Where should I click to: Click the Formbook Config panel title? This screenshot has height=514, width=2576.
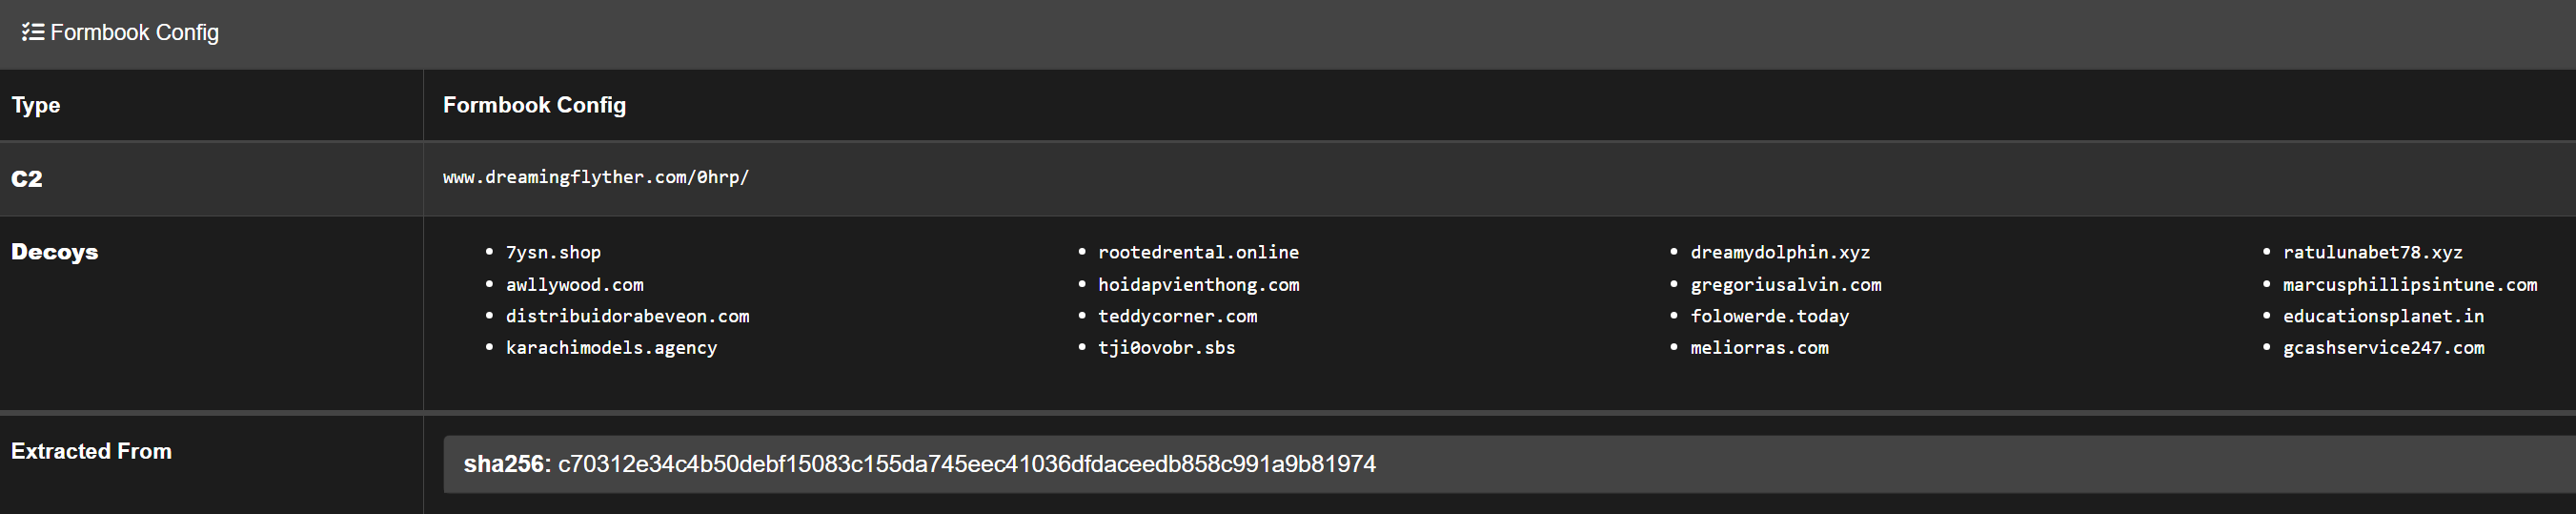[134, 32]
